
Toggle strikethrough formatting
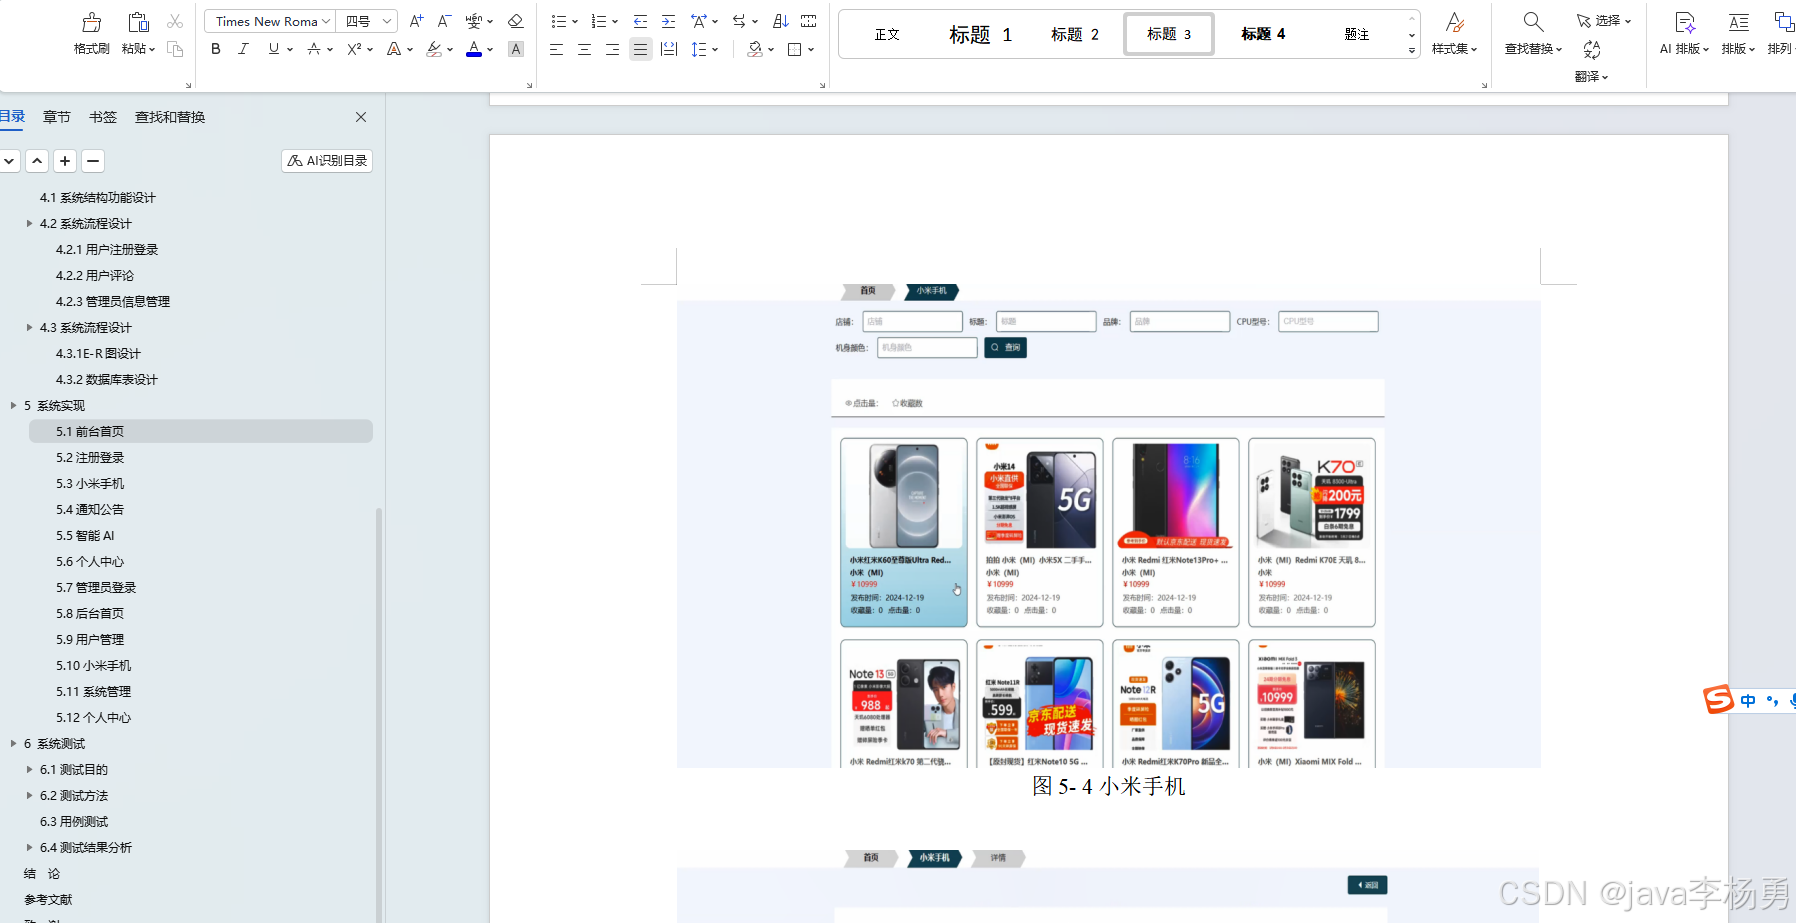tap(314, 49)
